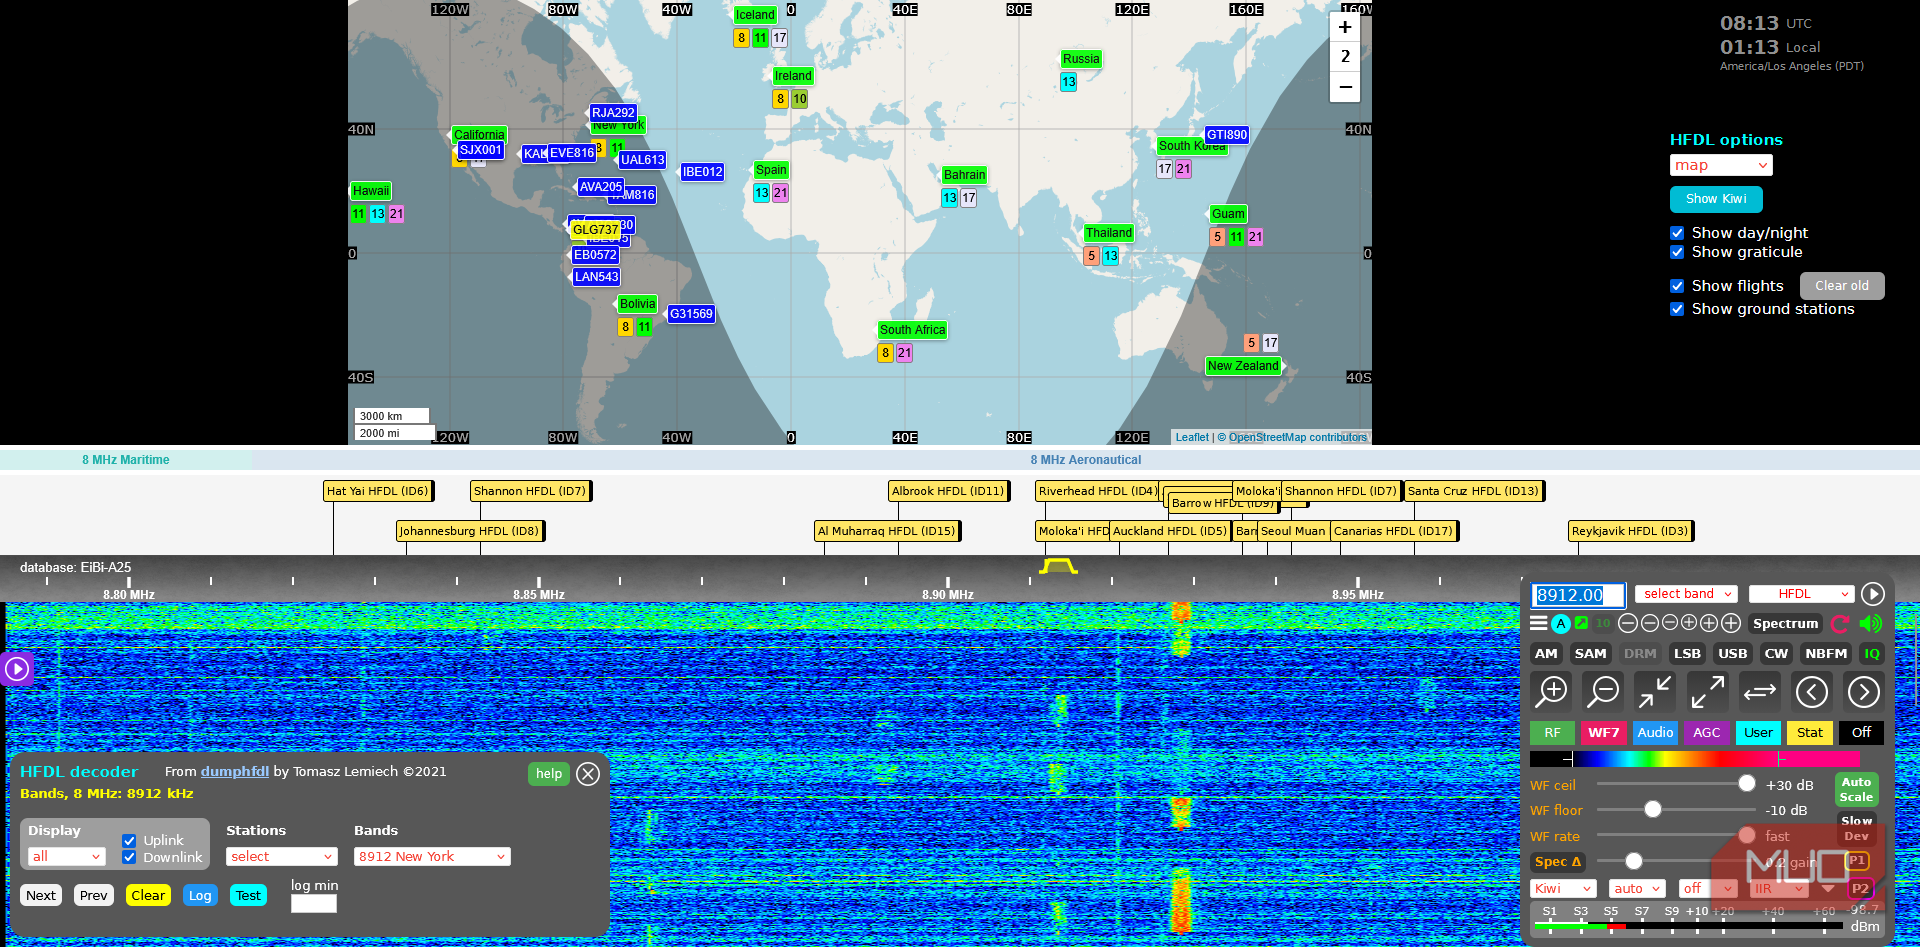Viewport: 1920px width, 947px height.
Task: Click the purple play button on the left edge of the waterfall
Action: (x=17, y=668)
